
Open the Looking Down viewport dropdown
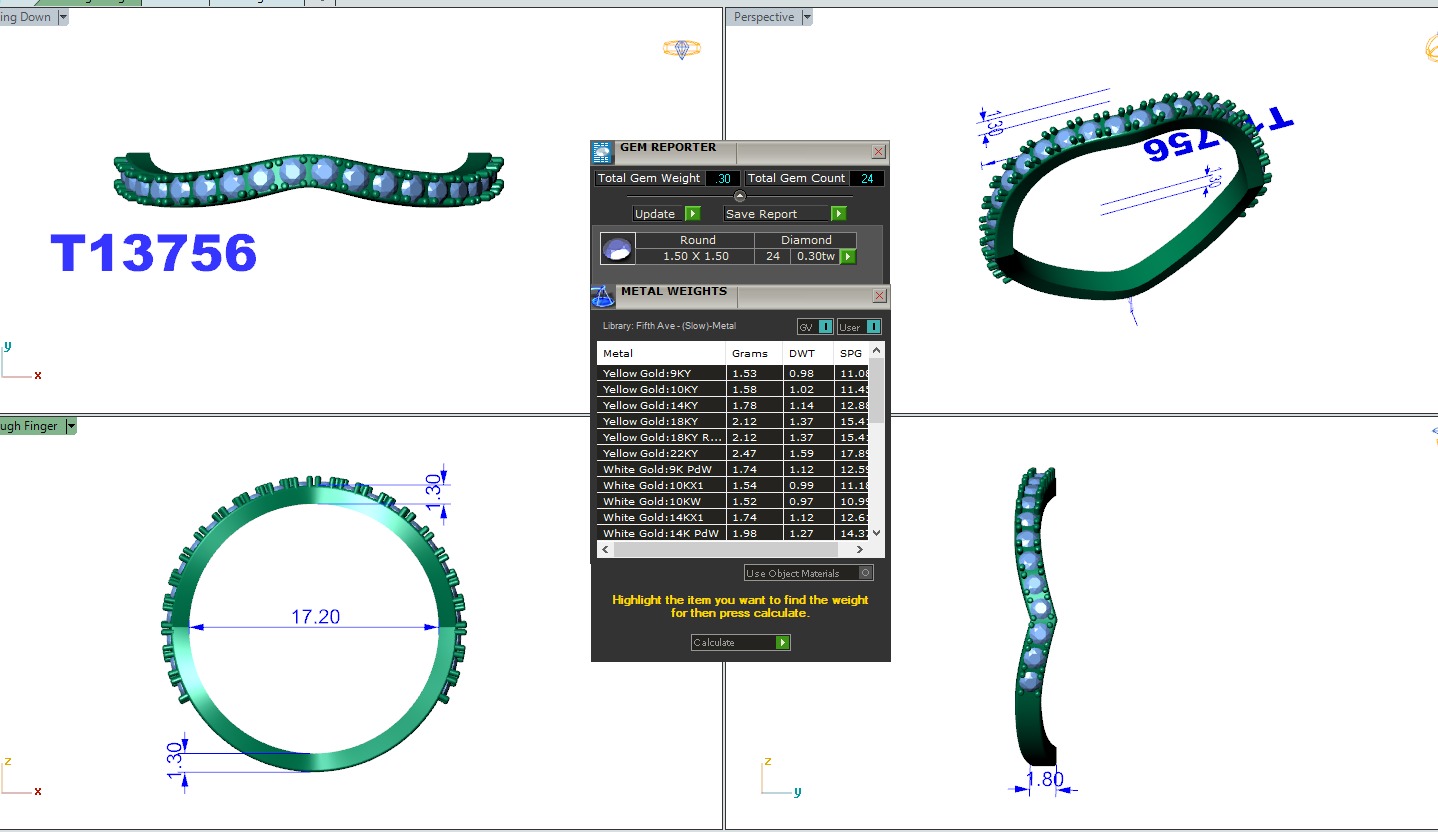(x=63, y=17)
